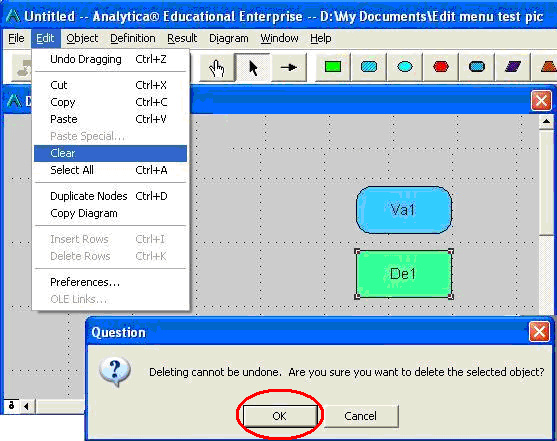
Task: Pick the green rectangle Decision node
Action: (333, 67)
